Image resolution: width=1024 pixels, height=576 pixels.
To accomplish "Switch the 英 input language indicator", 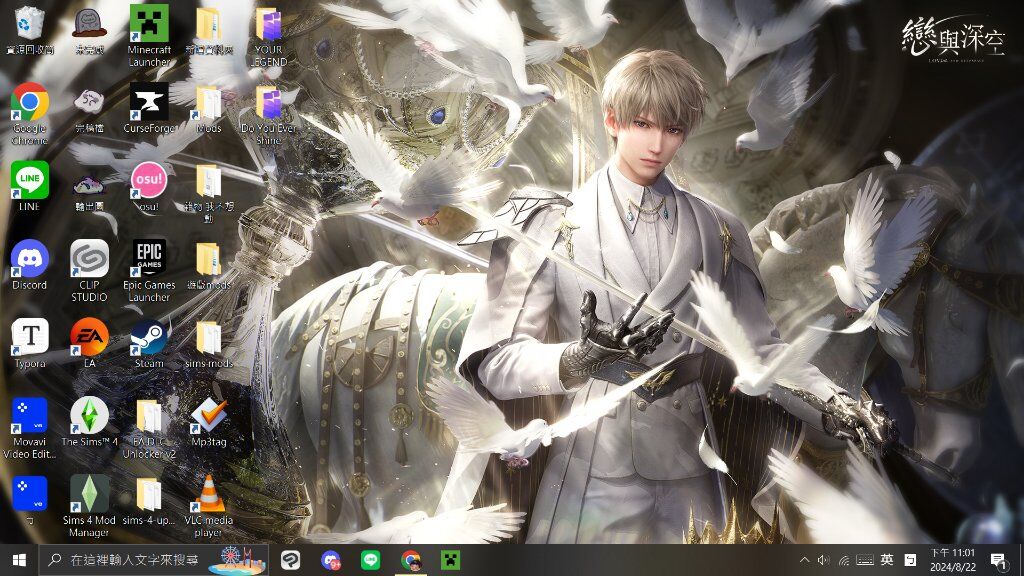I will [887, 560].
